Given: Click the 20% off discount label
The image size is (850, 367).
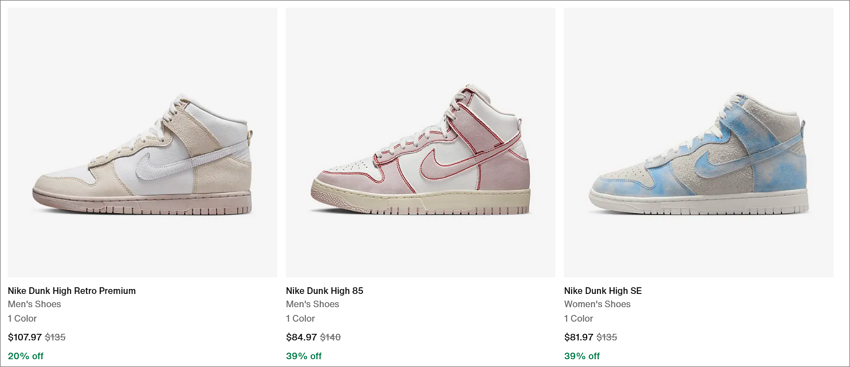Looking at the screenshot, I should pyautogui.click(x=25, y=356).
